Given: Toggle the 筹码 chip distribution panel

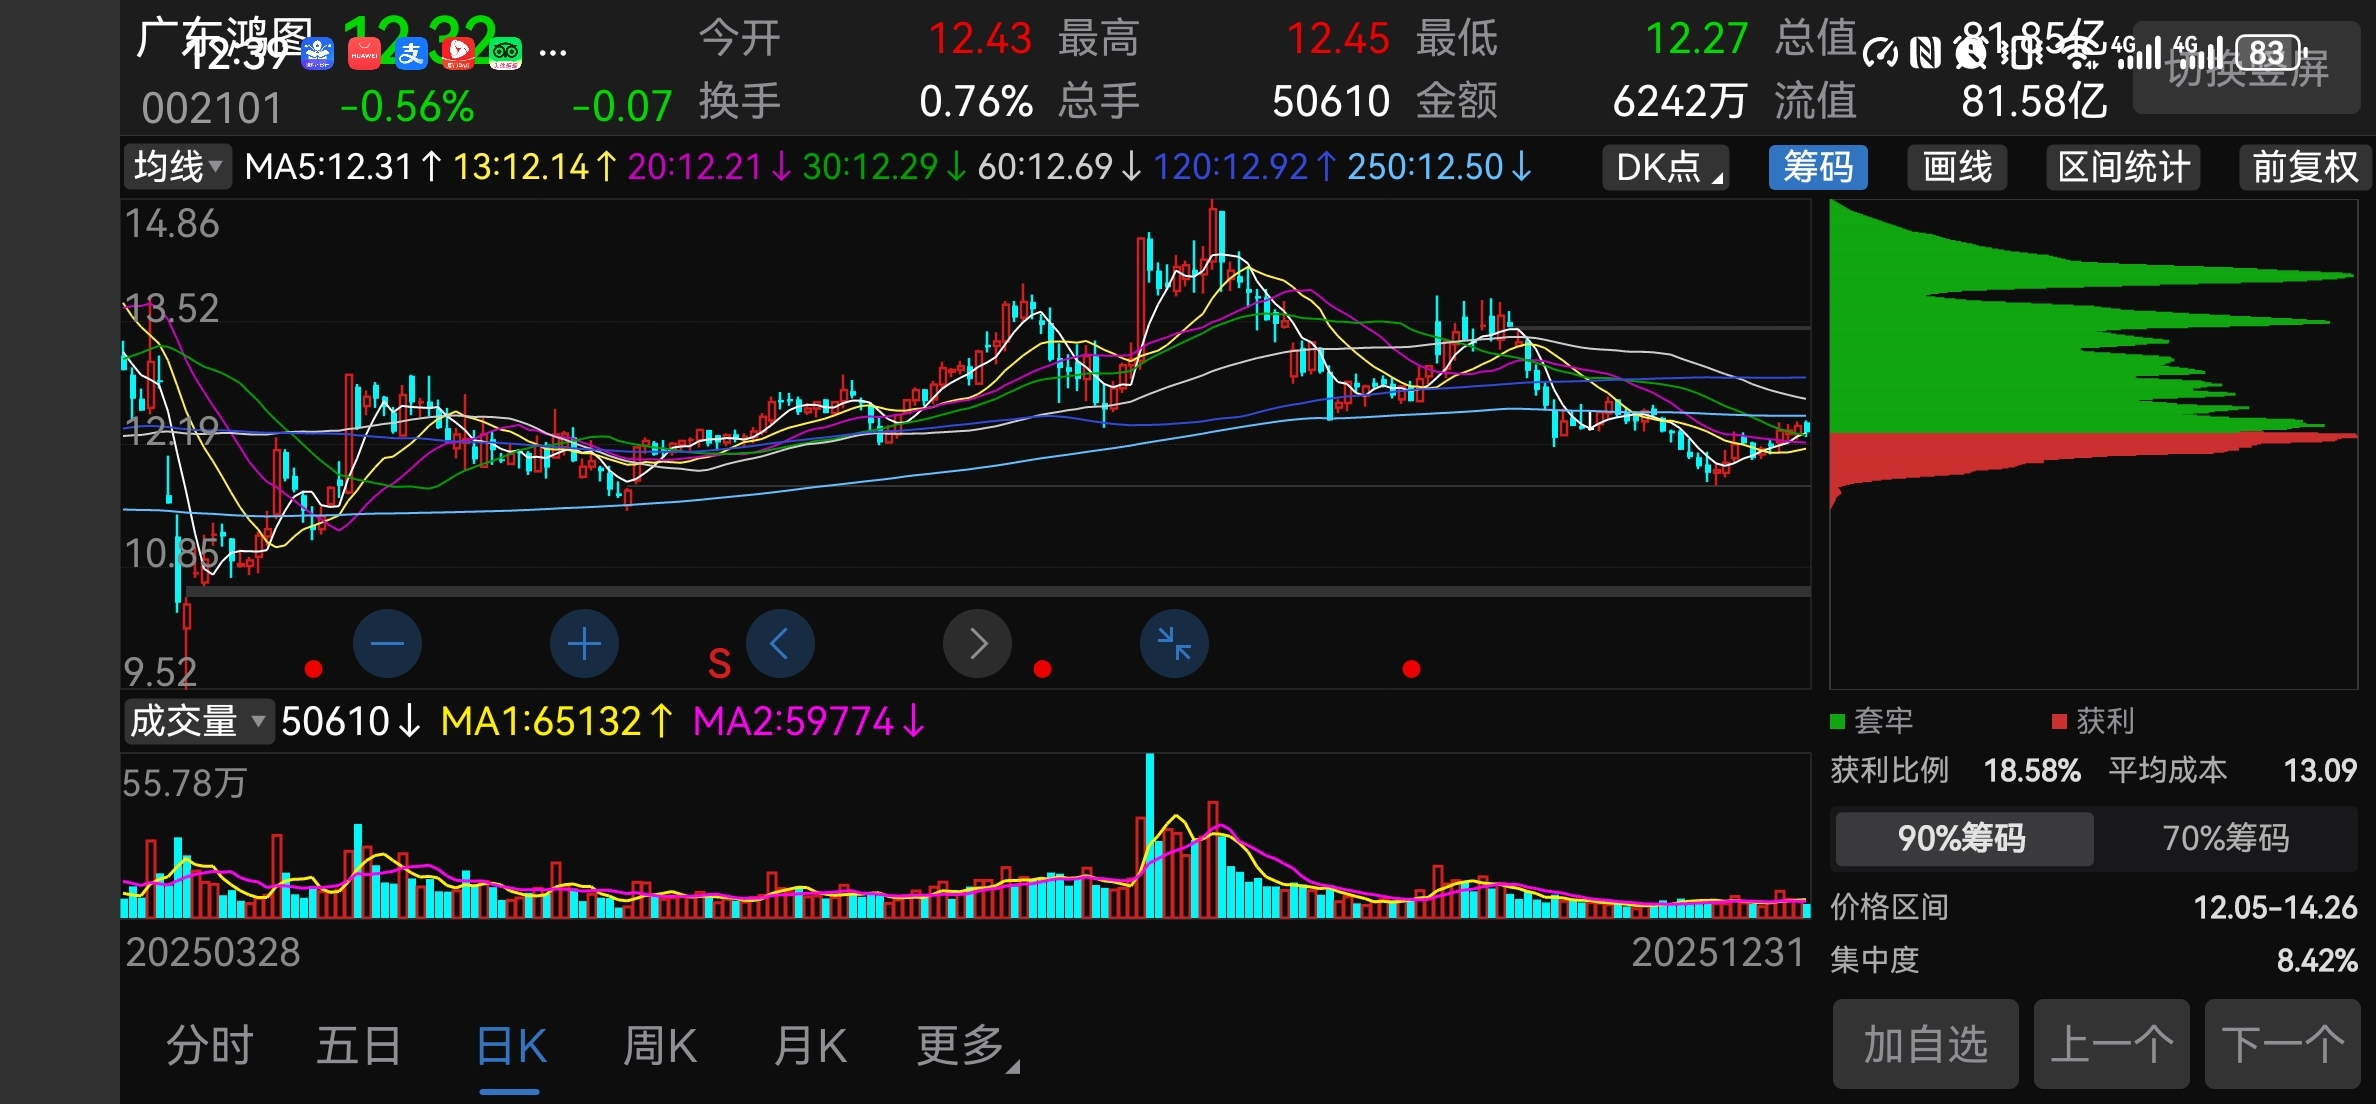Looking at the screenshot, I should click(x=1818, y=167).
